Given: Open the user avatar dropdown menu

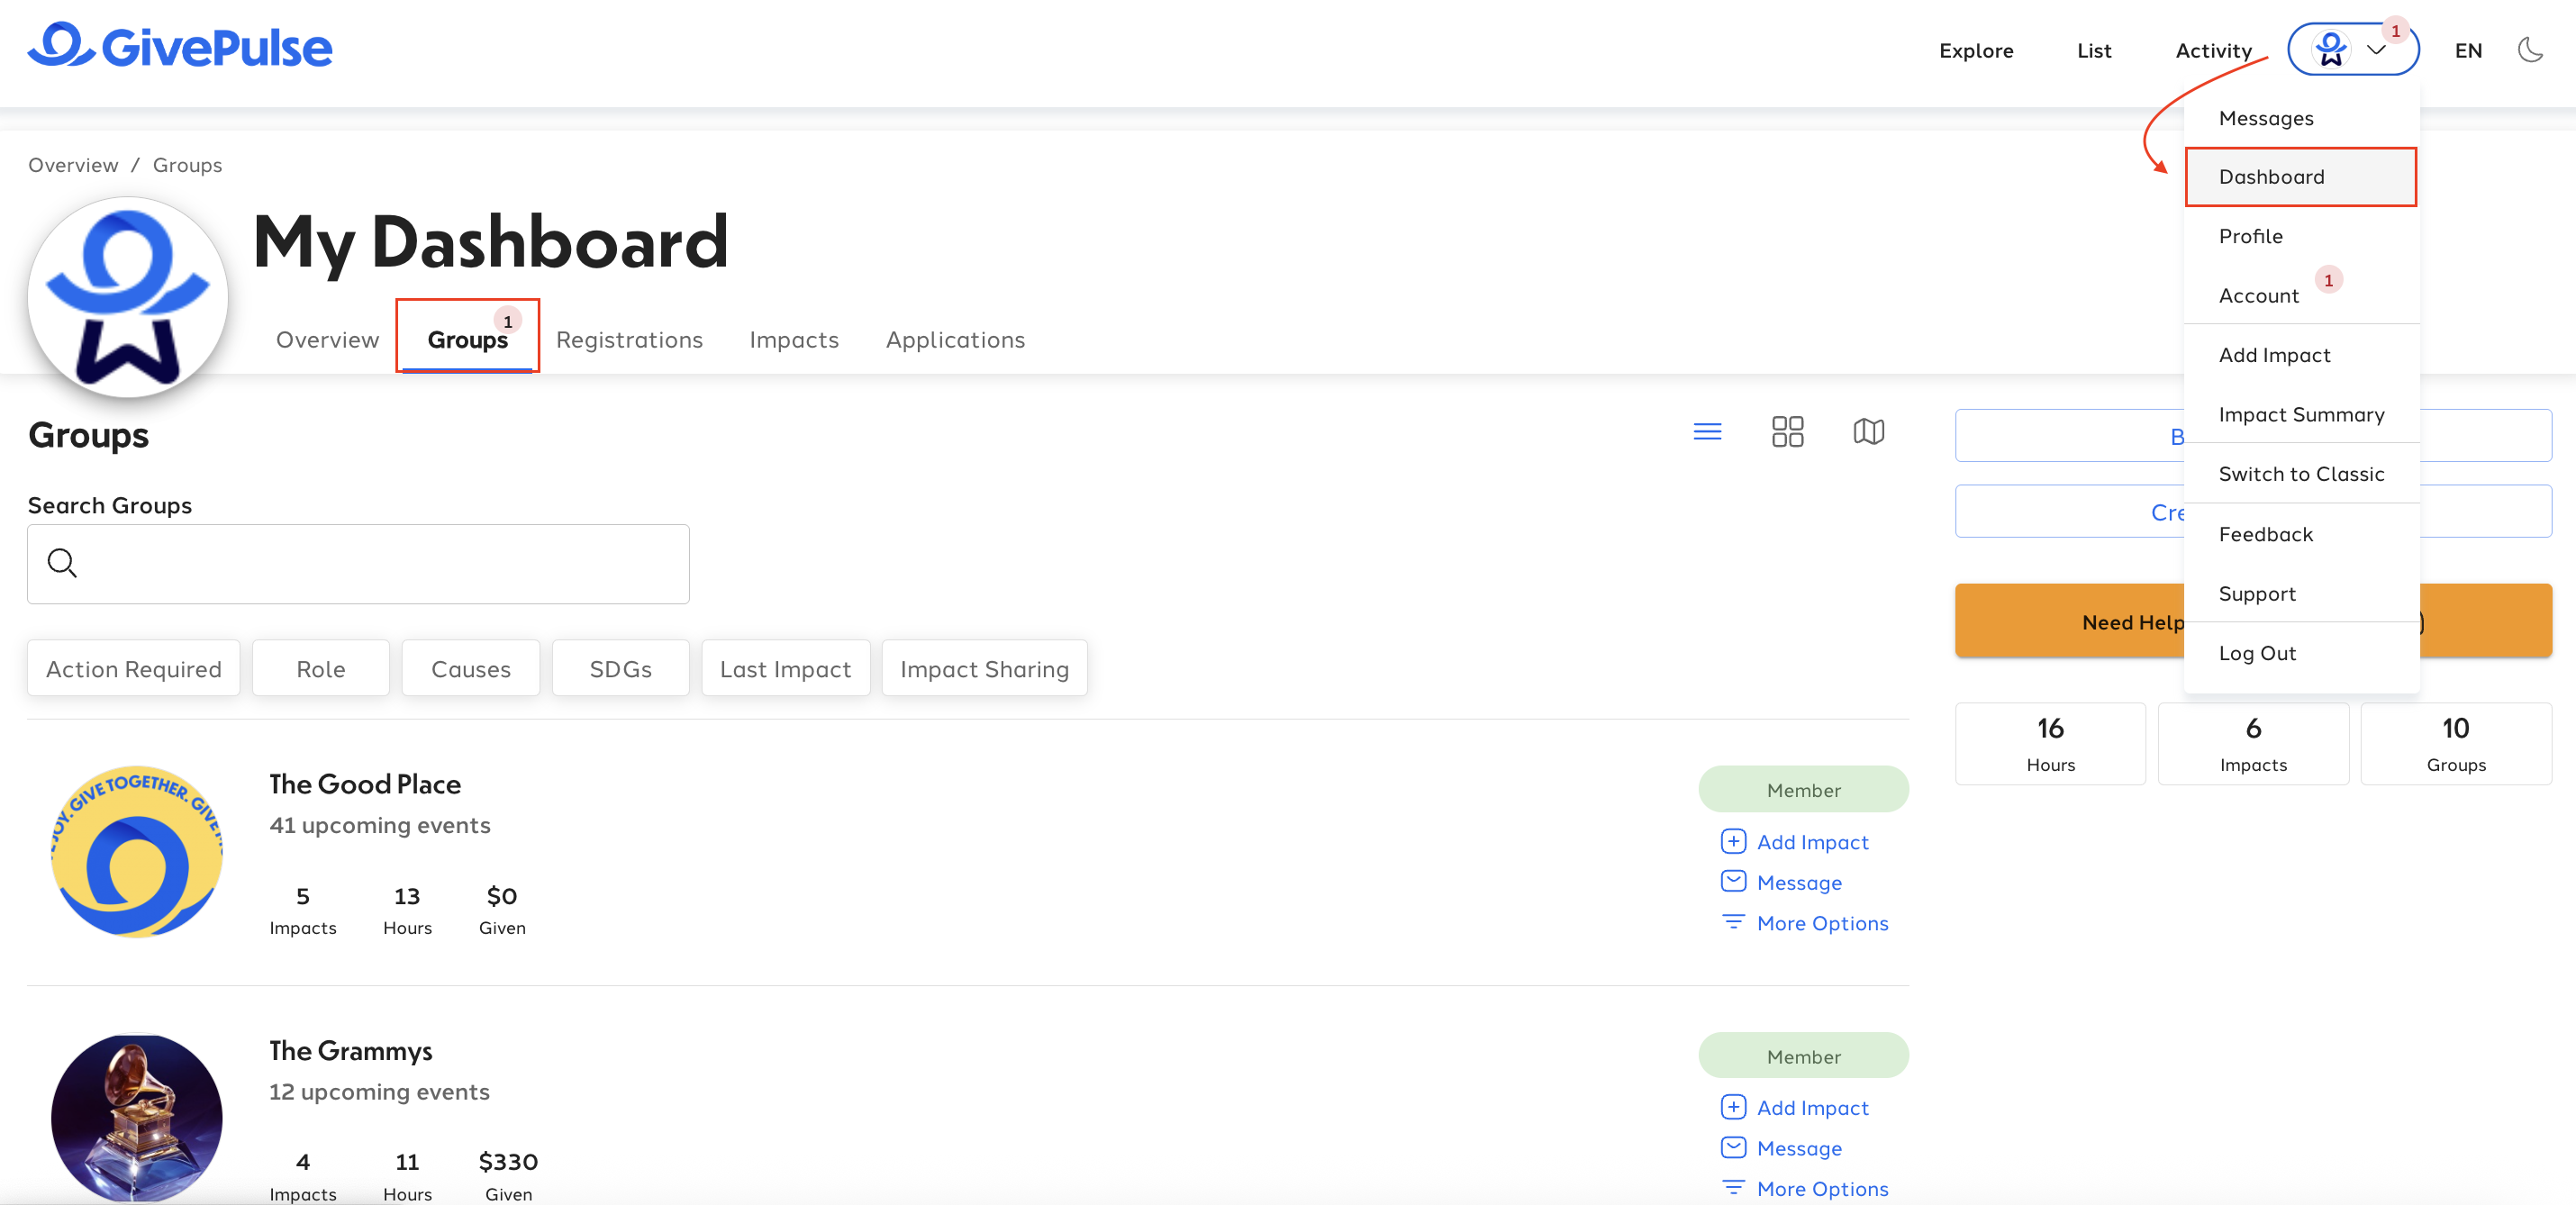Looking at the screenshot, I should pyautogui.click(x=2352, y=50).
